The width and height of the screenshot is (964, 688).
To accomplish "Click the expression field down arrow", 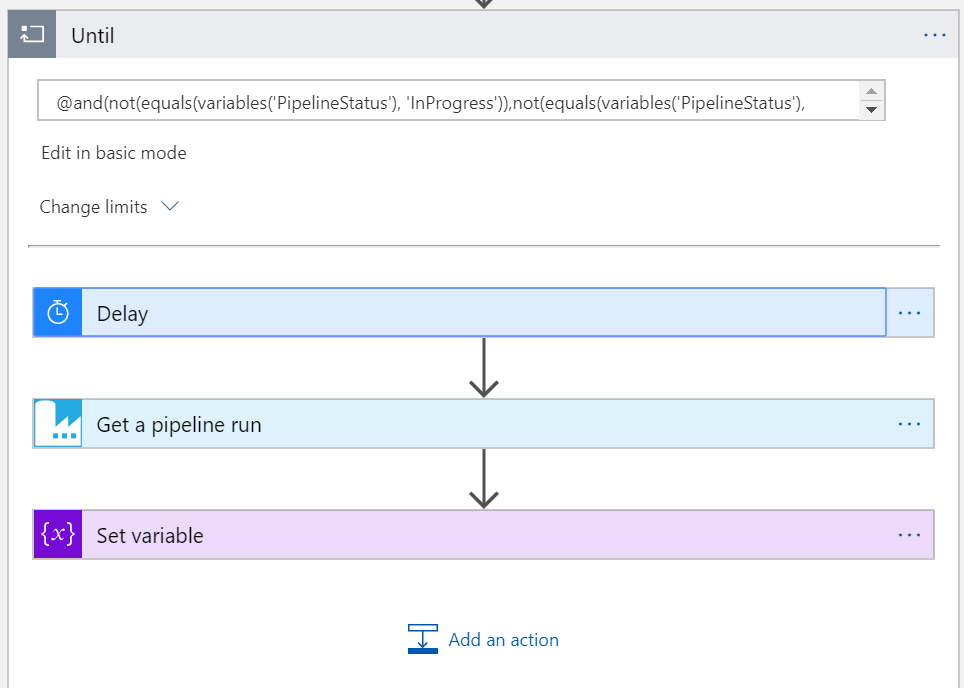I will click(x=871, y=110).
